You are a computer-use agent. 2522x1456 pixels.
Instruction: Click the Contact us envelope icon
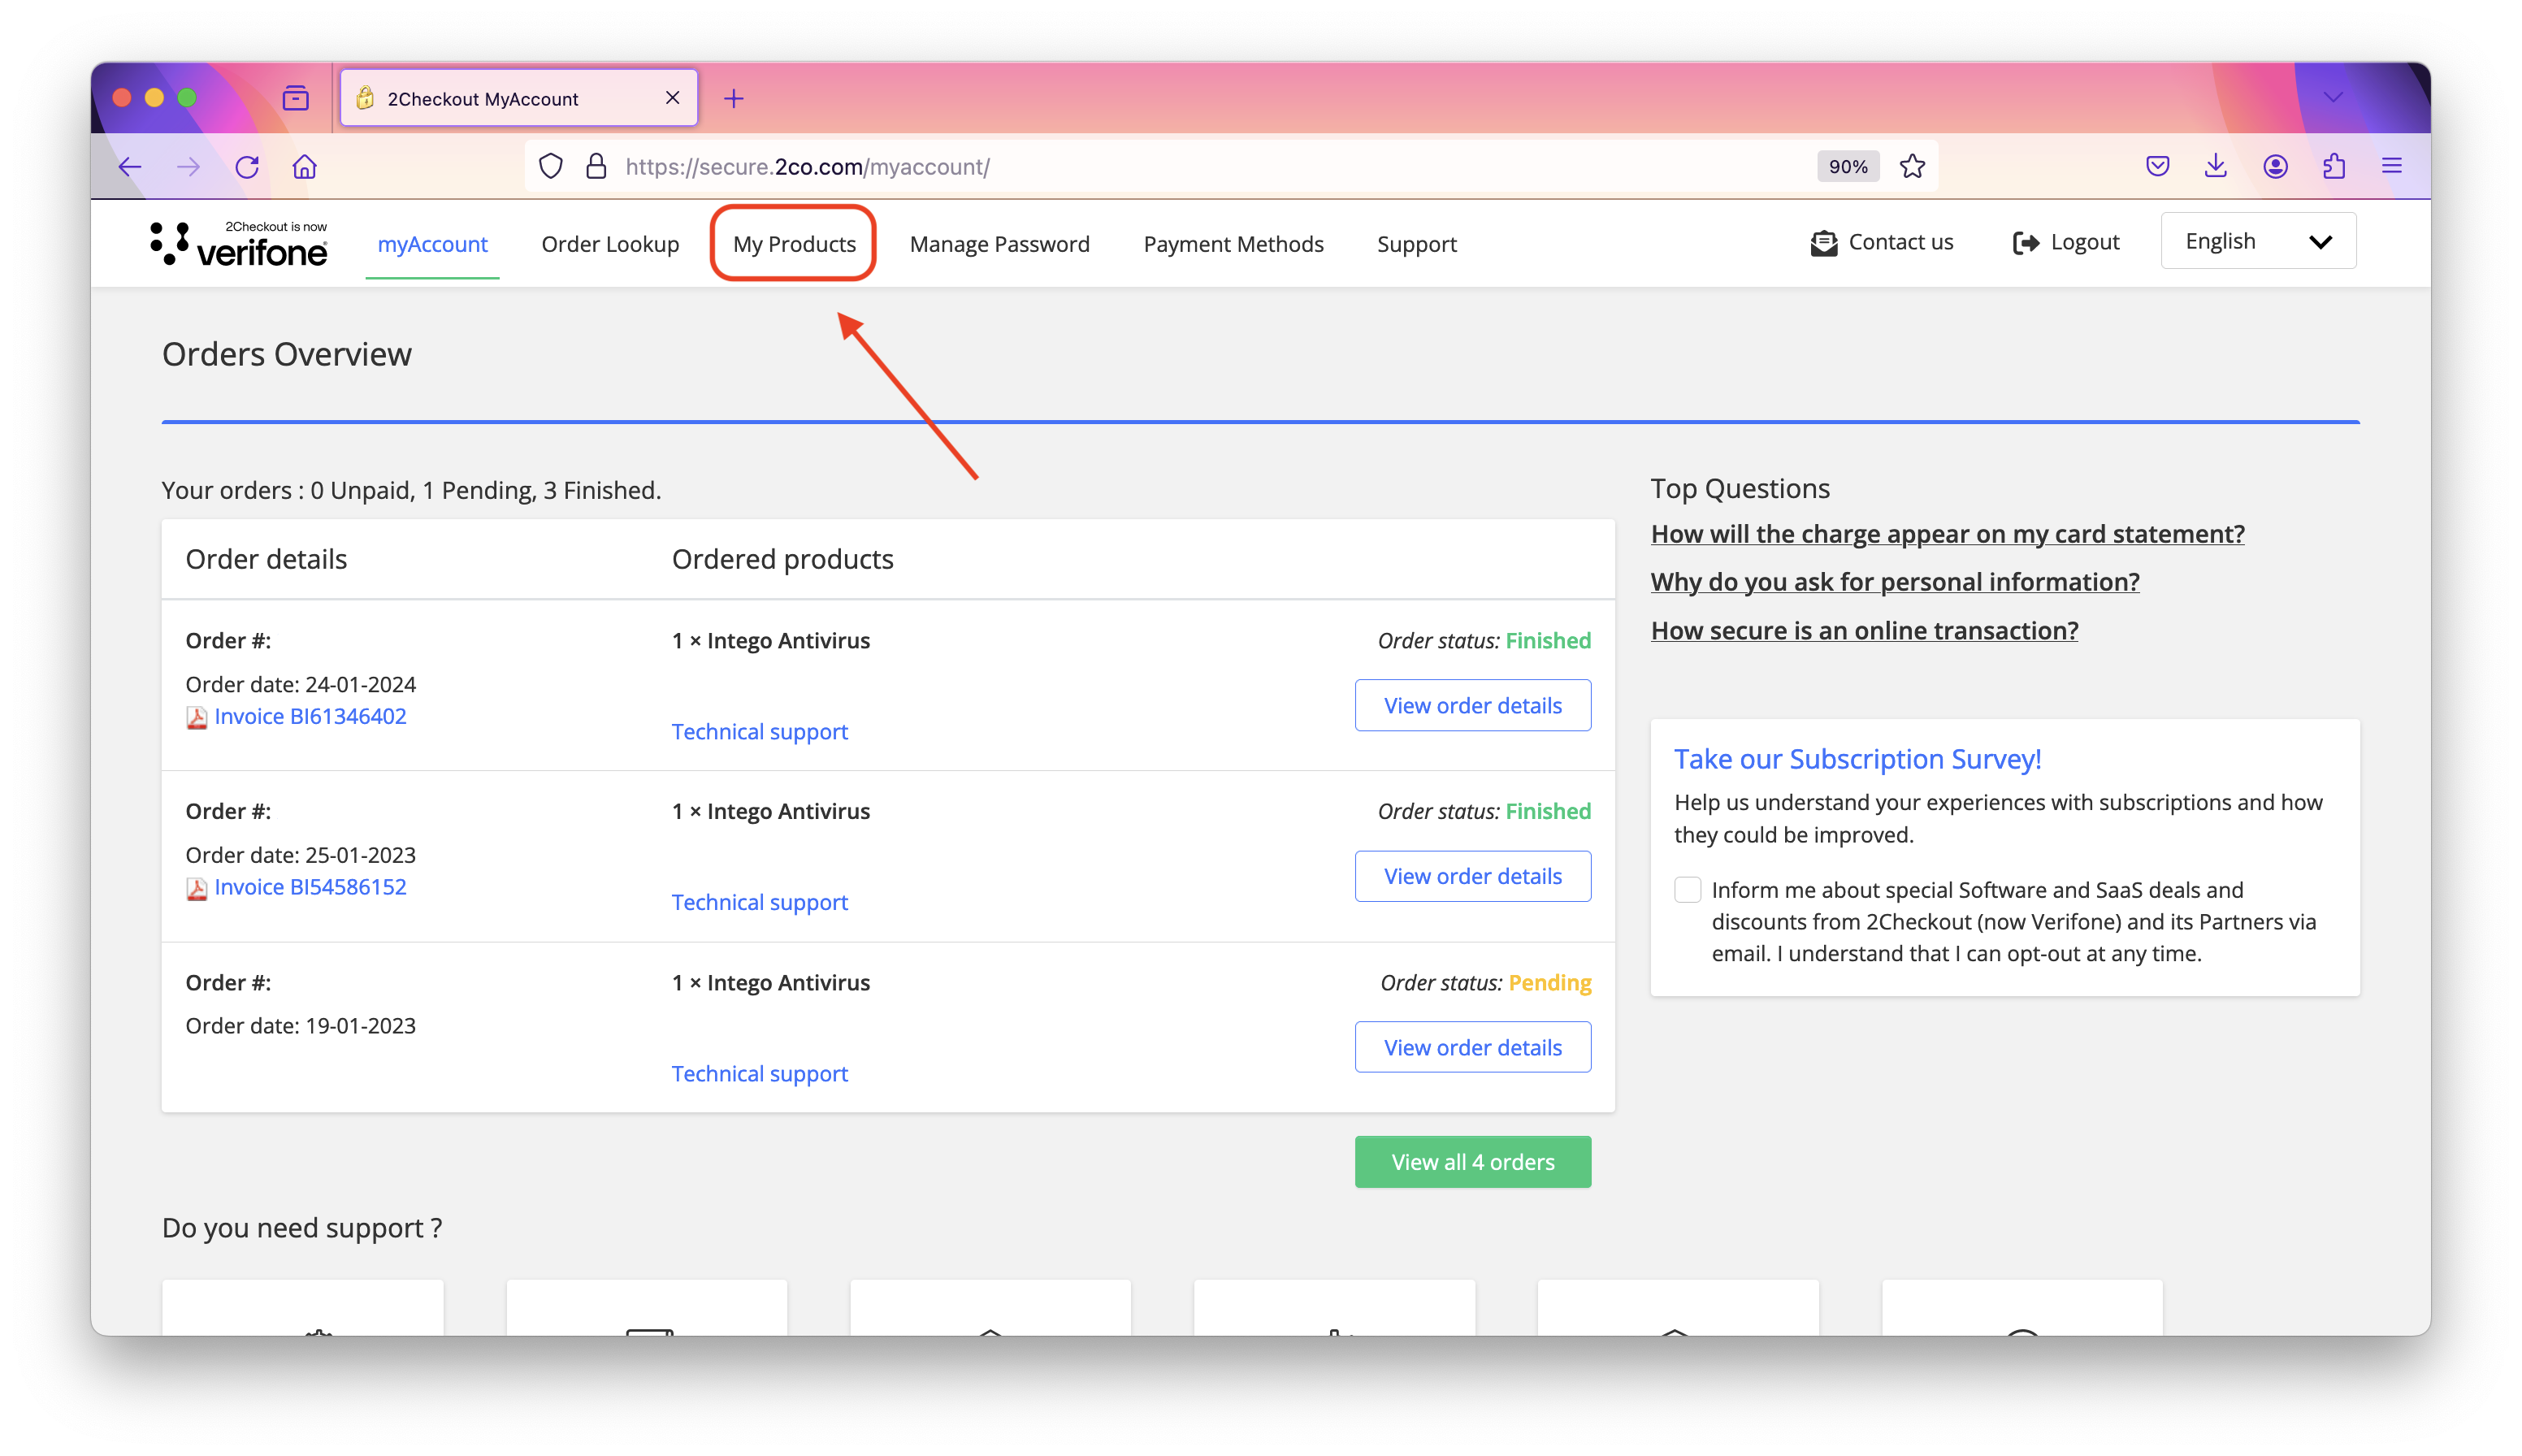(1823, 243)
